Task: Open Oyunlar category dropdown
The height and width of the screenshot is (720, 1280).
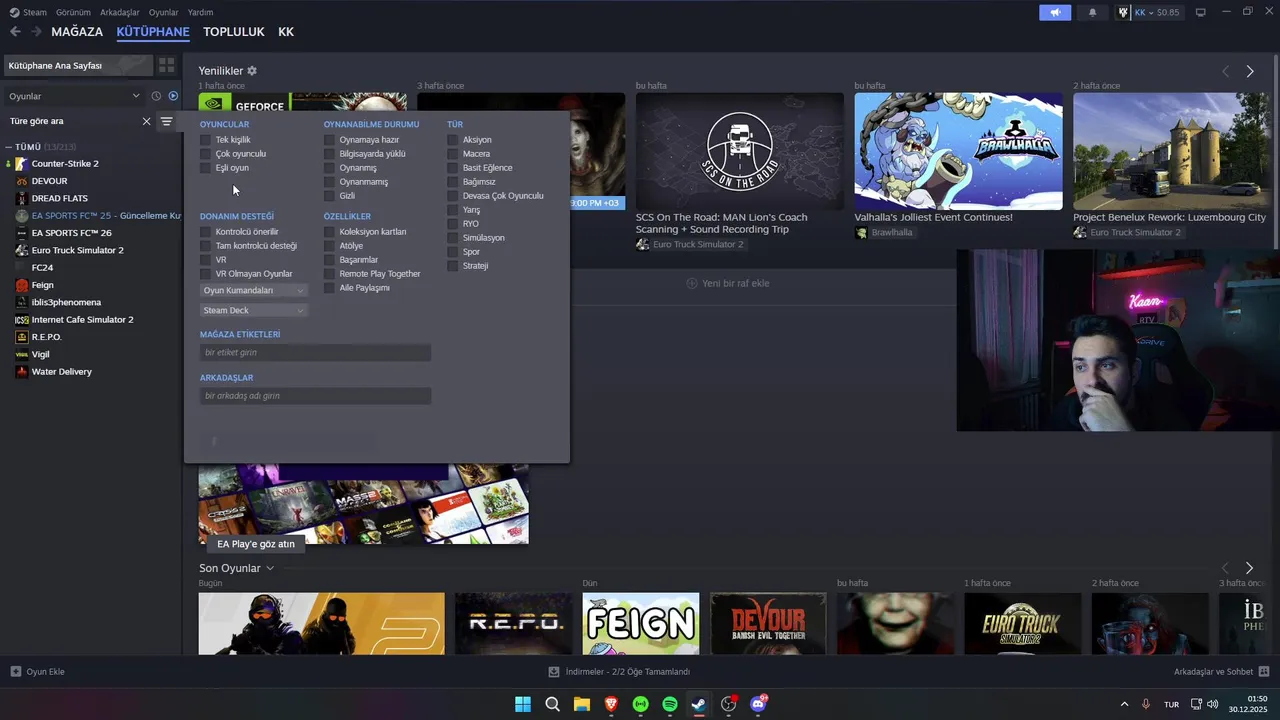Action: click(x=74, y=96)
